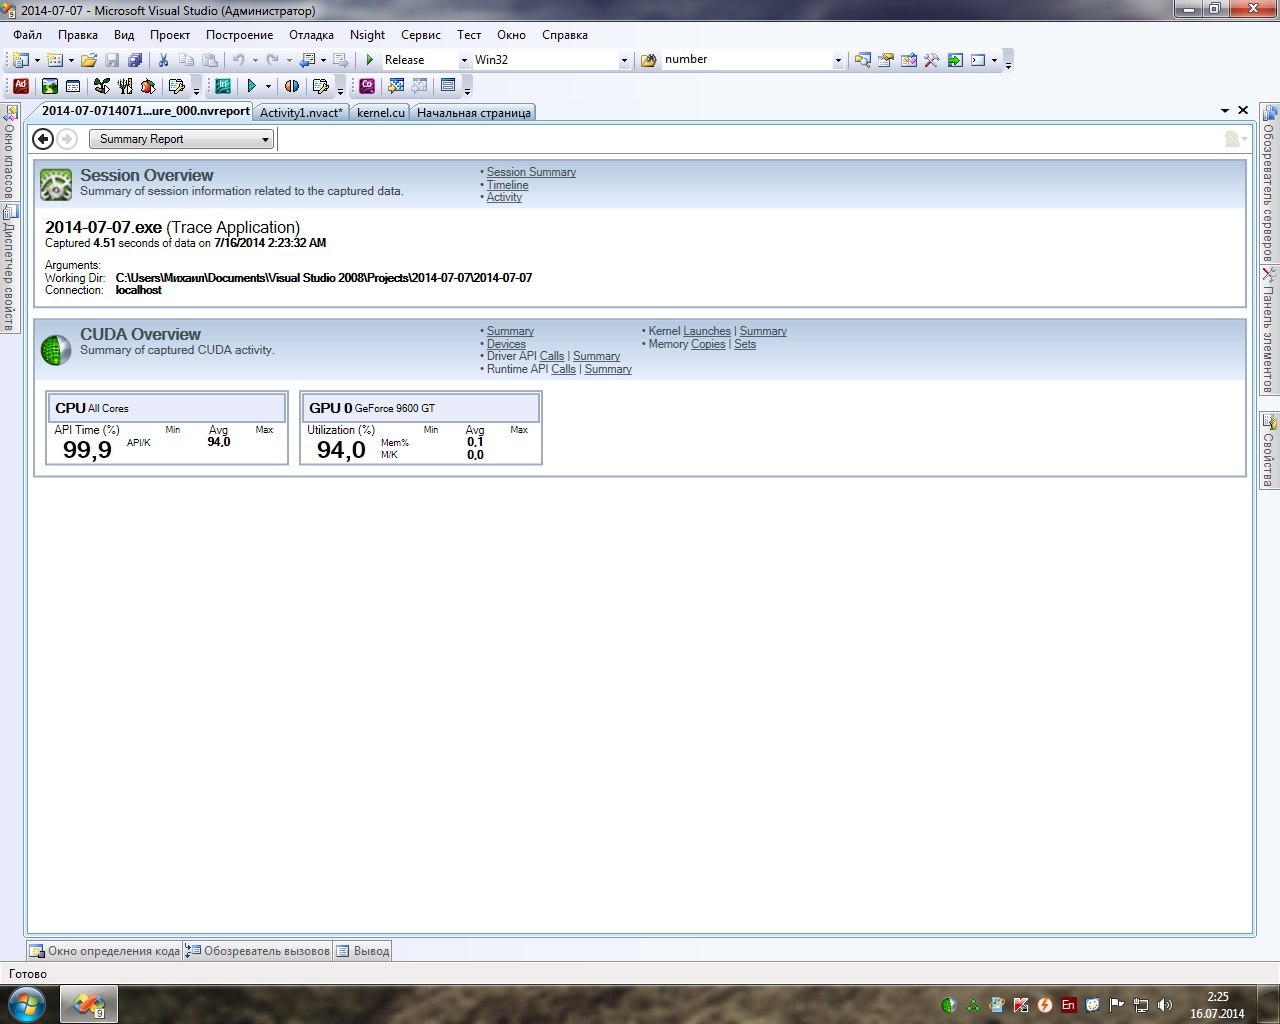The image size is (1280, 1024).
Task: Open the Summary Report dropdown
Action: tap(181, 139)
